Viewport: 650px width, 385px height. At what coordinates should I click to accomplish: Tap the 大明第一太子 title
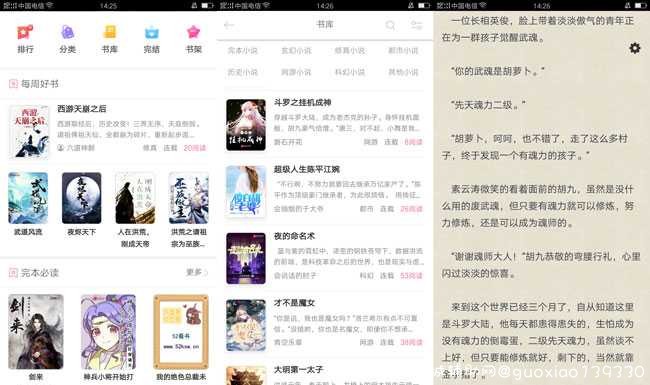298,369
